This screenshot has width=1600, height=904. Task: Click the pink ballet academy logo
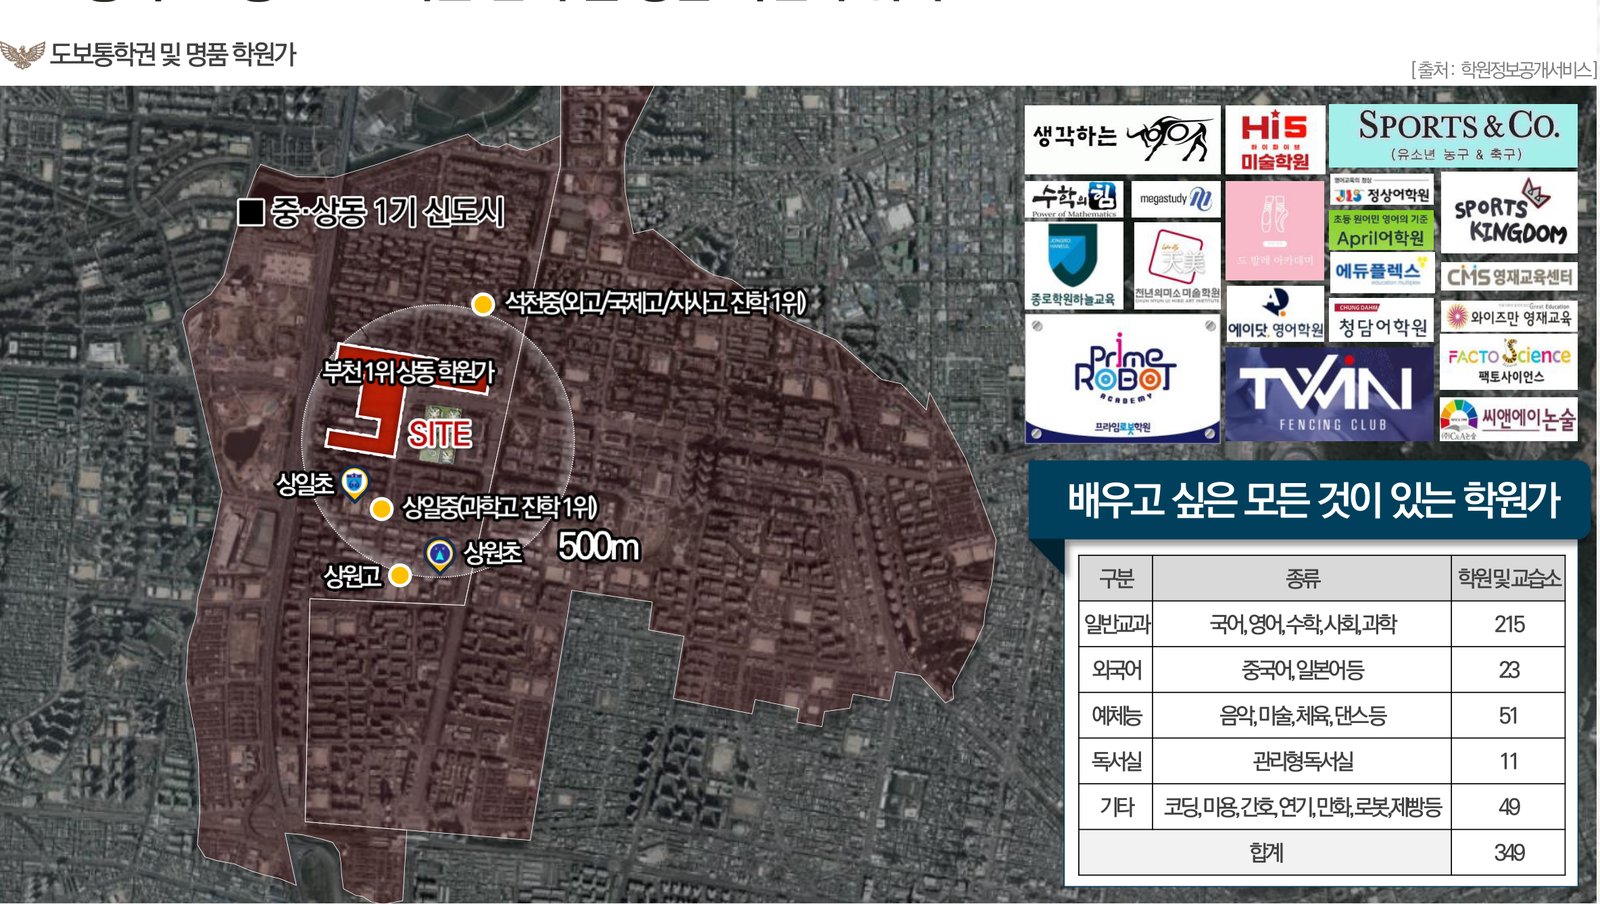pyautogui.click(x=1275, y=230)
